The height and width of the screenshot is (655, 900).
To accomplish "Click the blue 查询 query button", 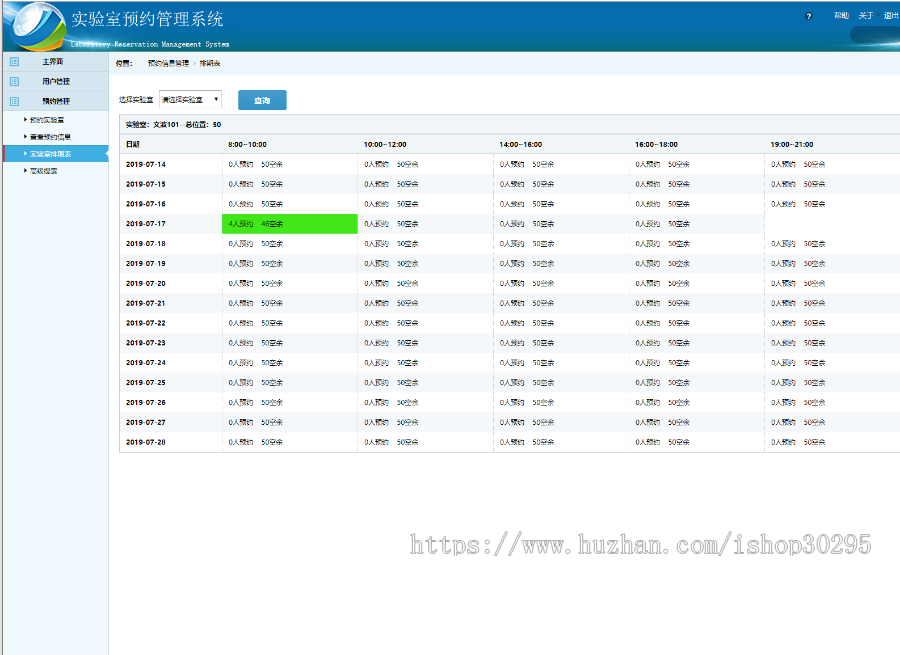I will [x=262, y=100].
